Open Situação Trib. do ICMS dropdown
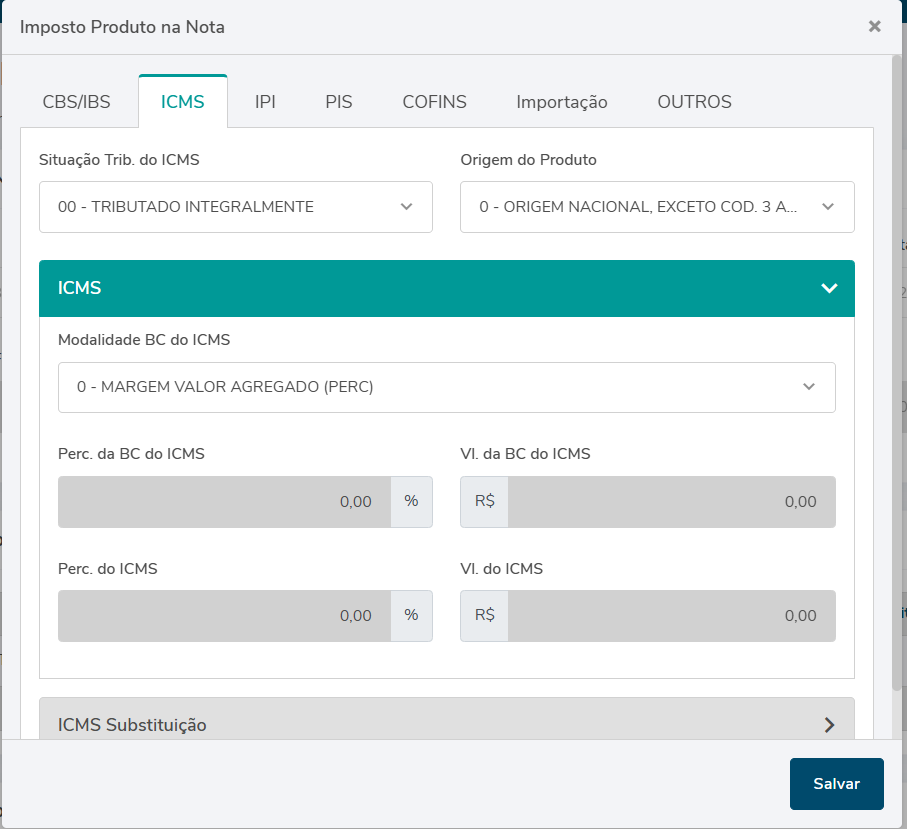Viewport: 907px width, 829px height. pos(236,207)
